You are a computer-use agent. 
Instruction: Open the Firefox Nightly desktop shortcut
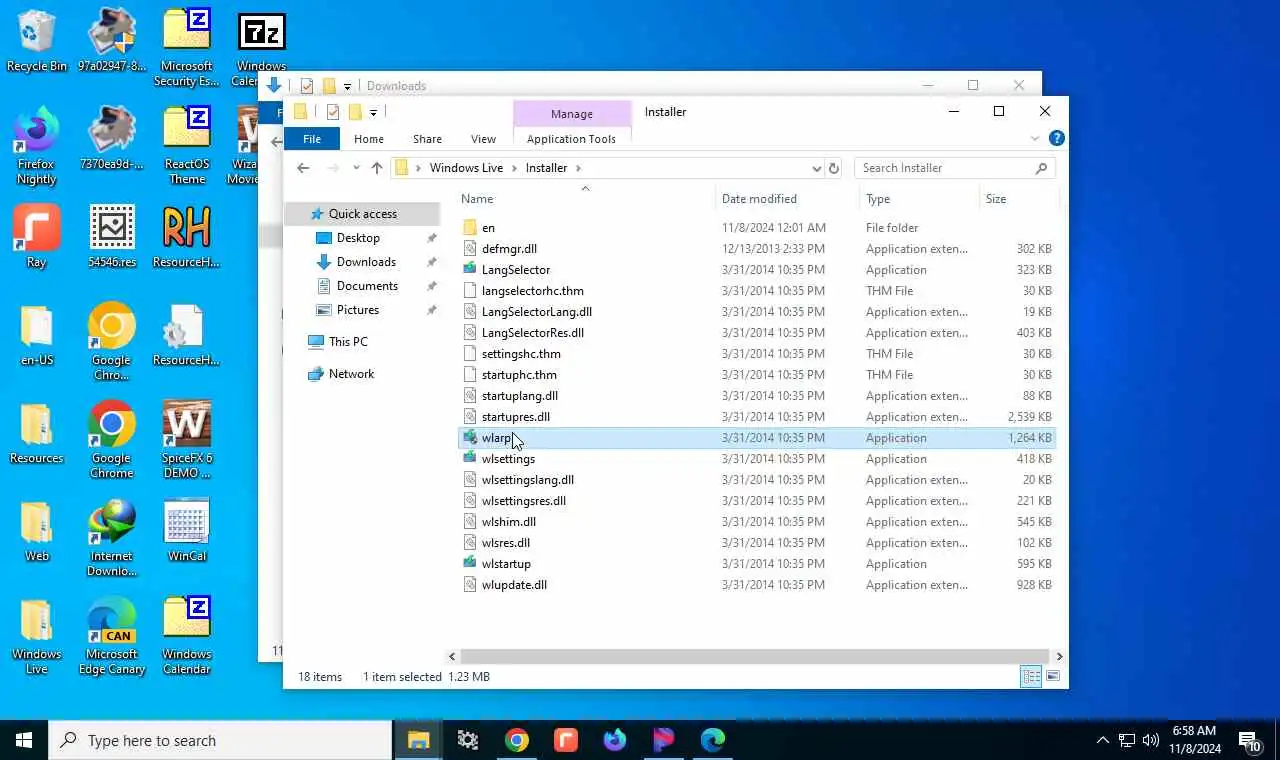point(37,146)
